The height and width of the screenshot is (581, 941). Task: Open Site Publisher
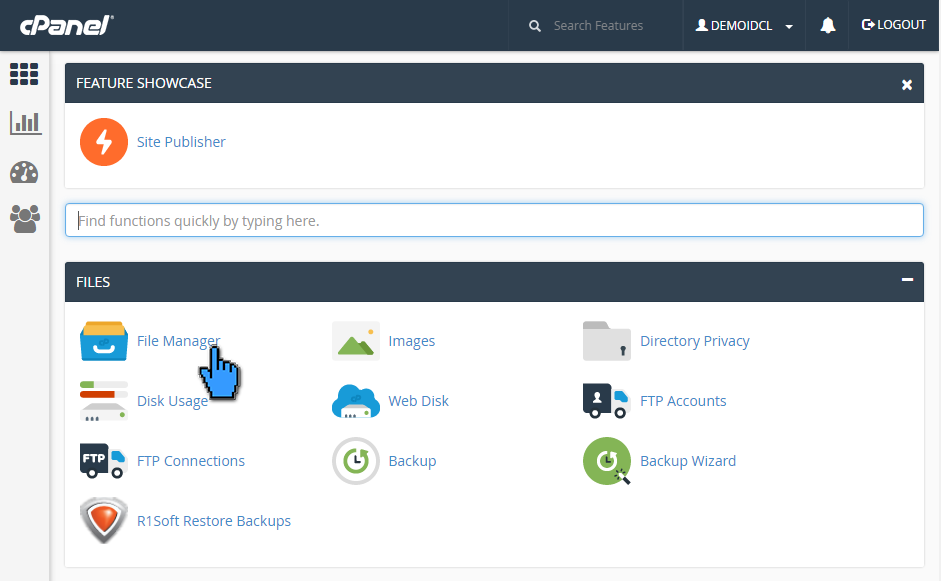pos(181,141)
